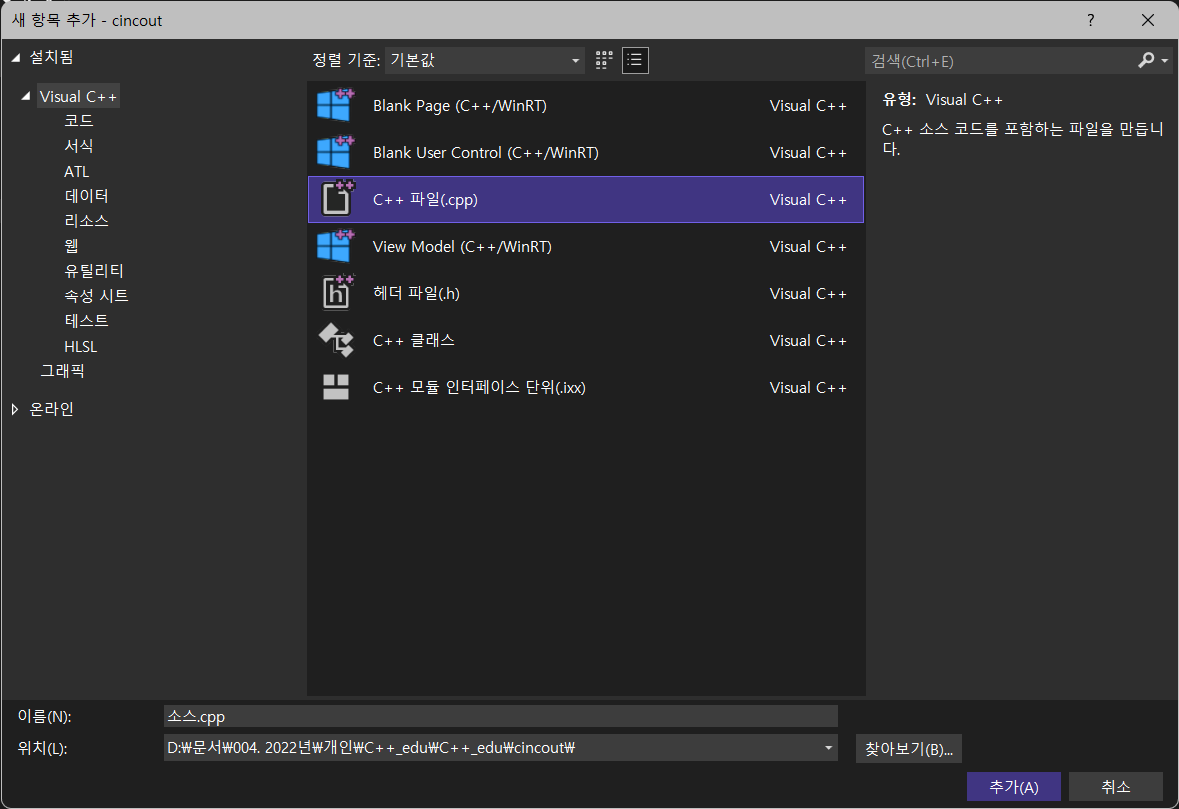
Task: Click Visual C++ label in 모듈 인터페이스 row
Action: (808, 388)
